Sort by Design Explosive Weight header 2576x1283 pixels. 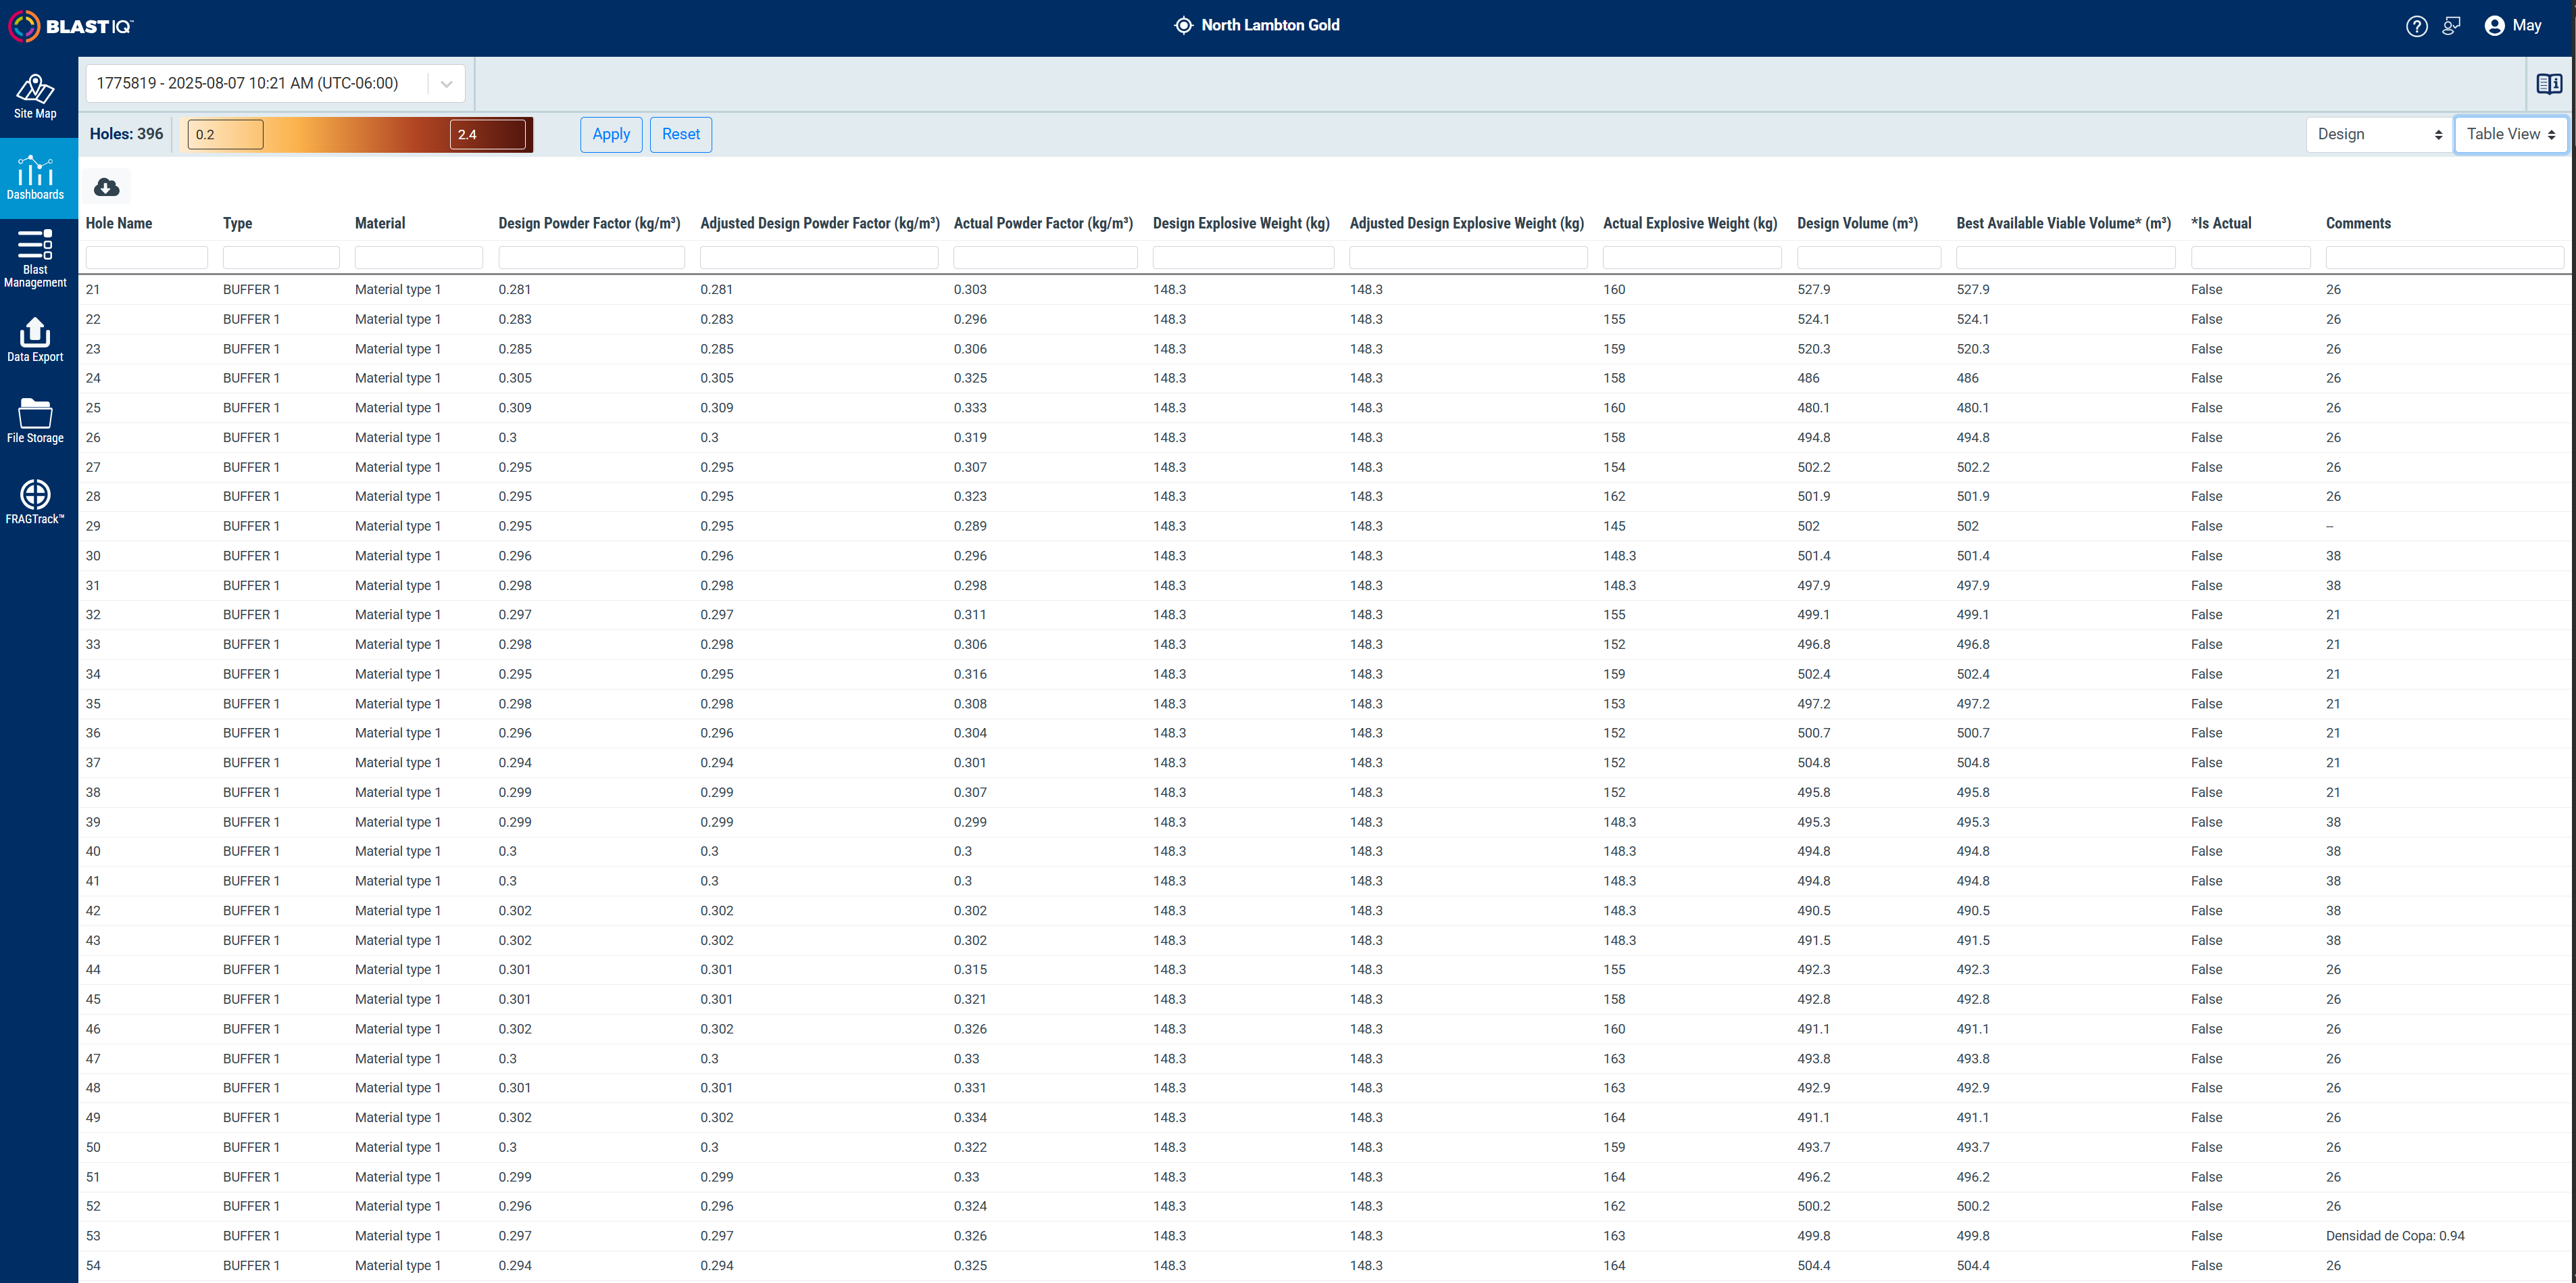[x=1241, y=223]
